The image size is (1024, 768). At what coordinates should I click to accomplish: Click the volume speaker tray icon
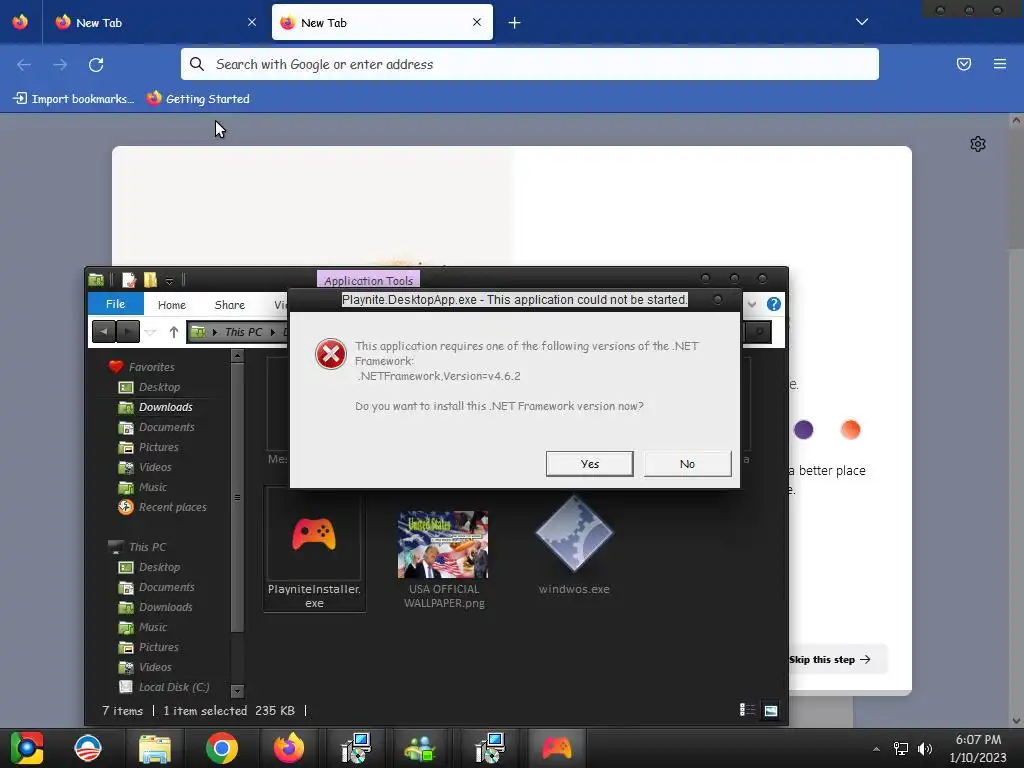[925, 749]
